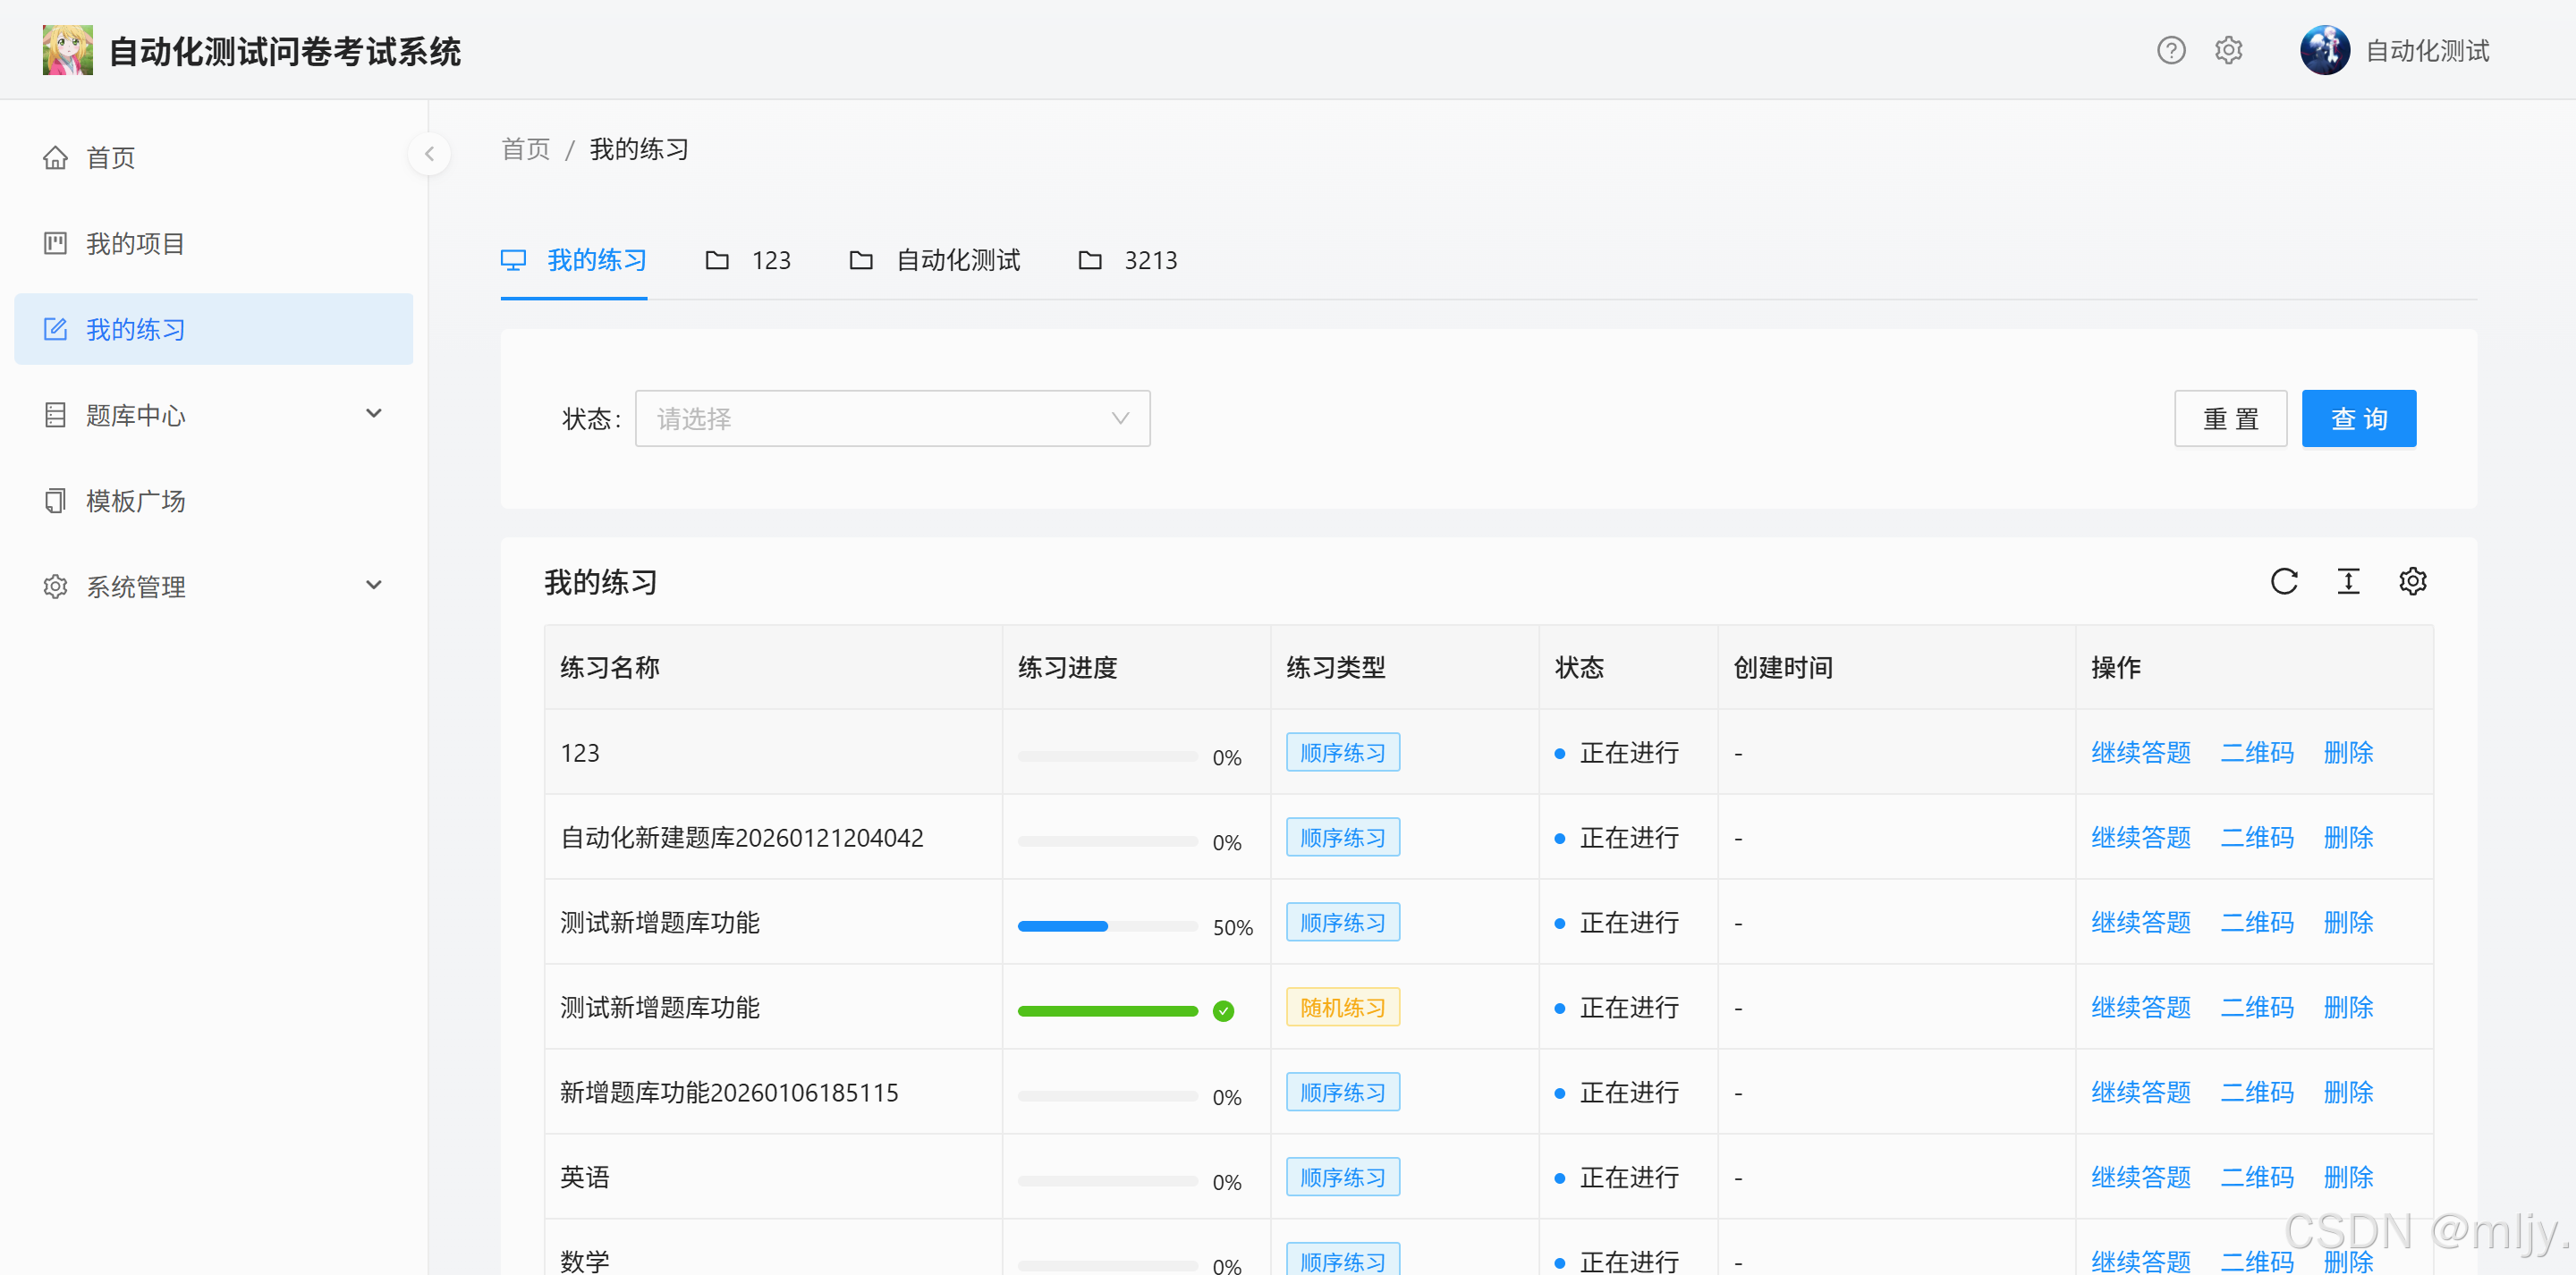Click the help question mark icon

coord(2170,50)
